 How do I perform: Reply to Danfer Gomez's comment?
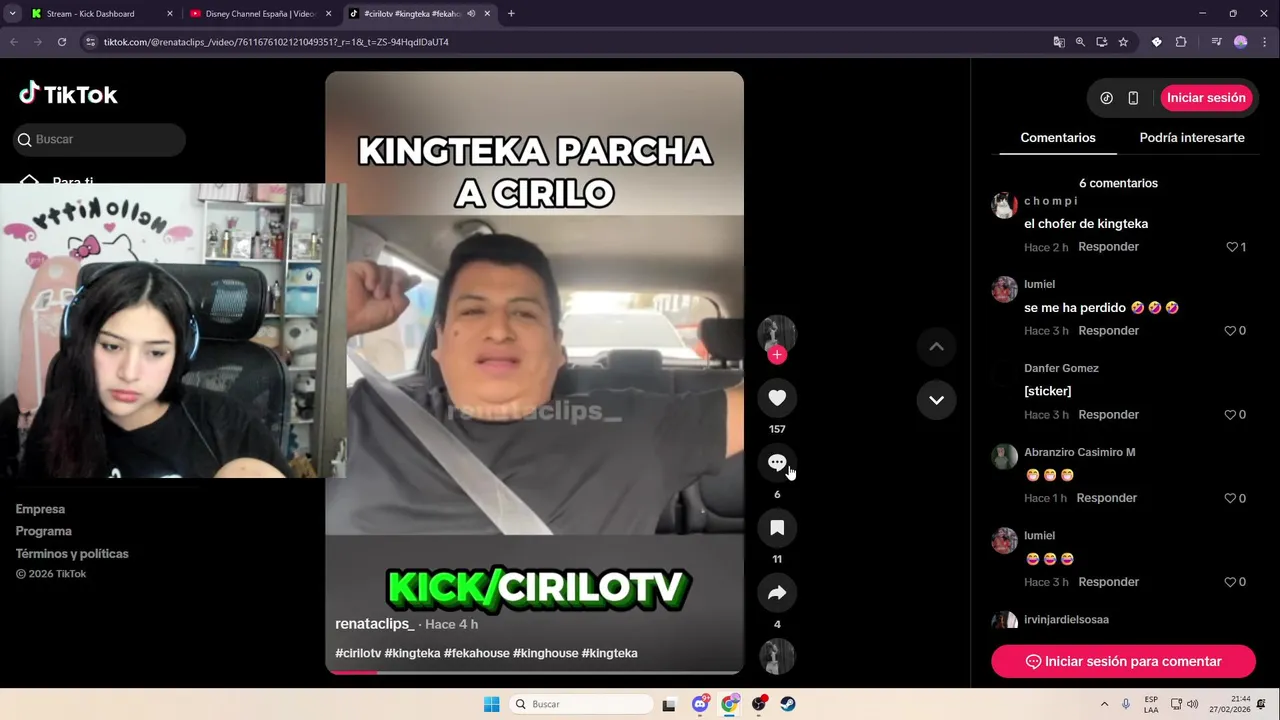pyautogui.click(x=1108, y=415)
